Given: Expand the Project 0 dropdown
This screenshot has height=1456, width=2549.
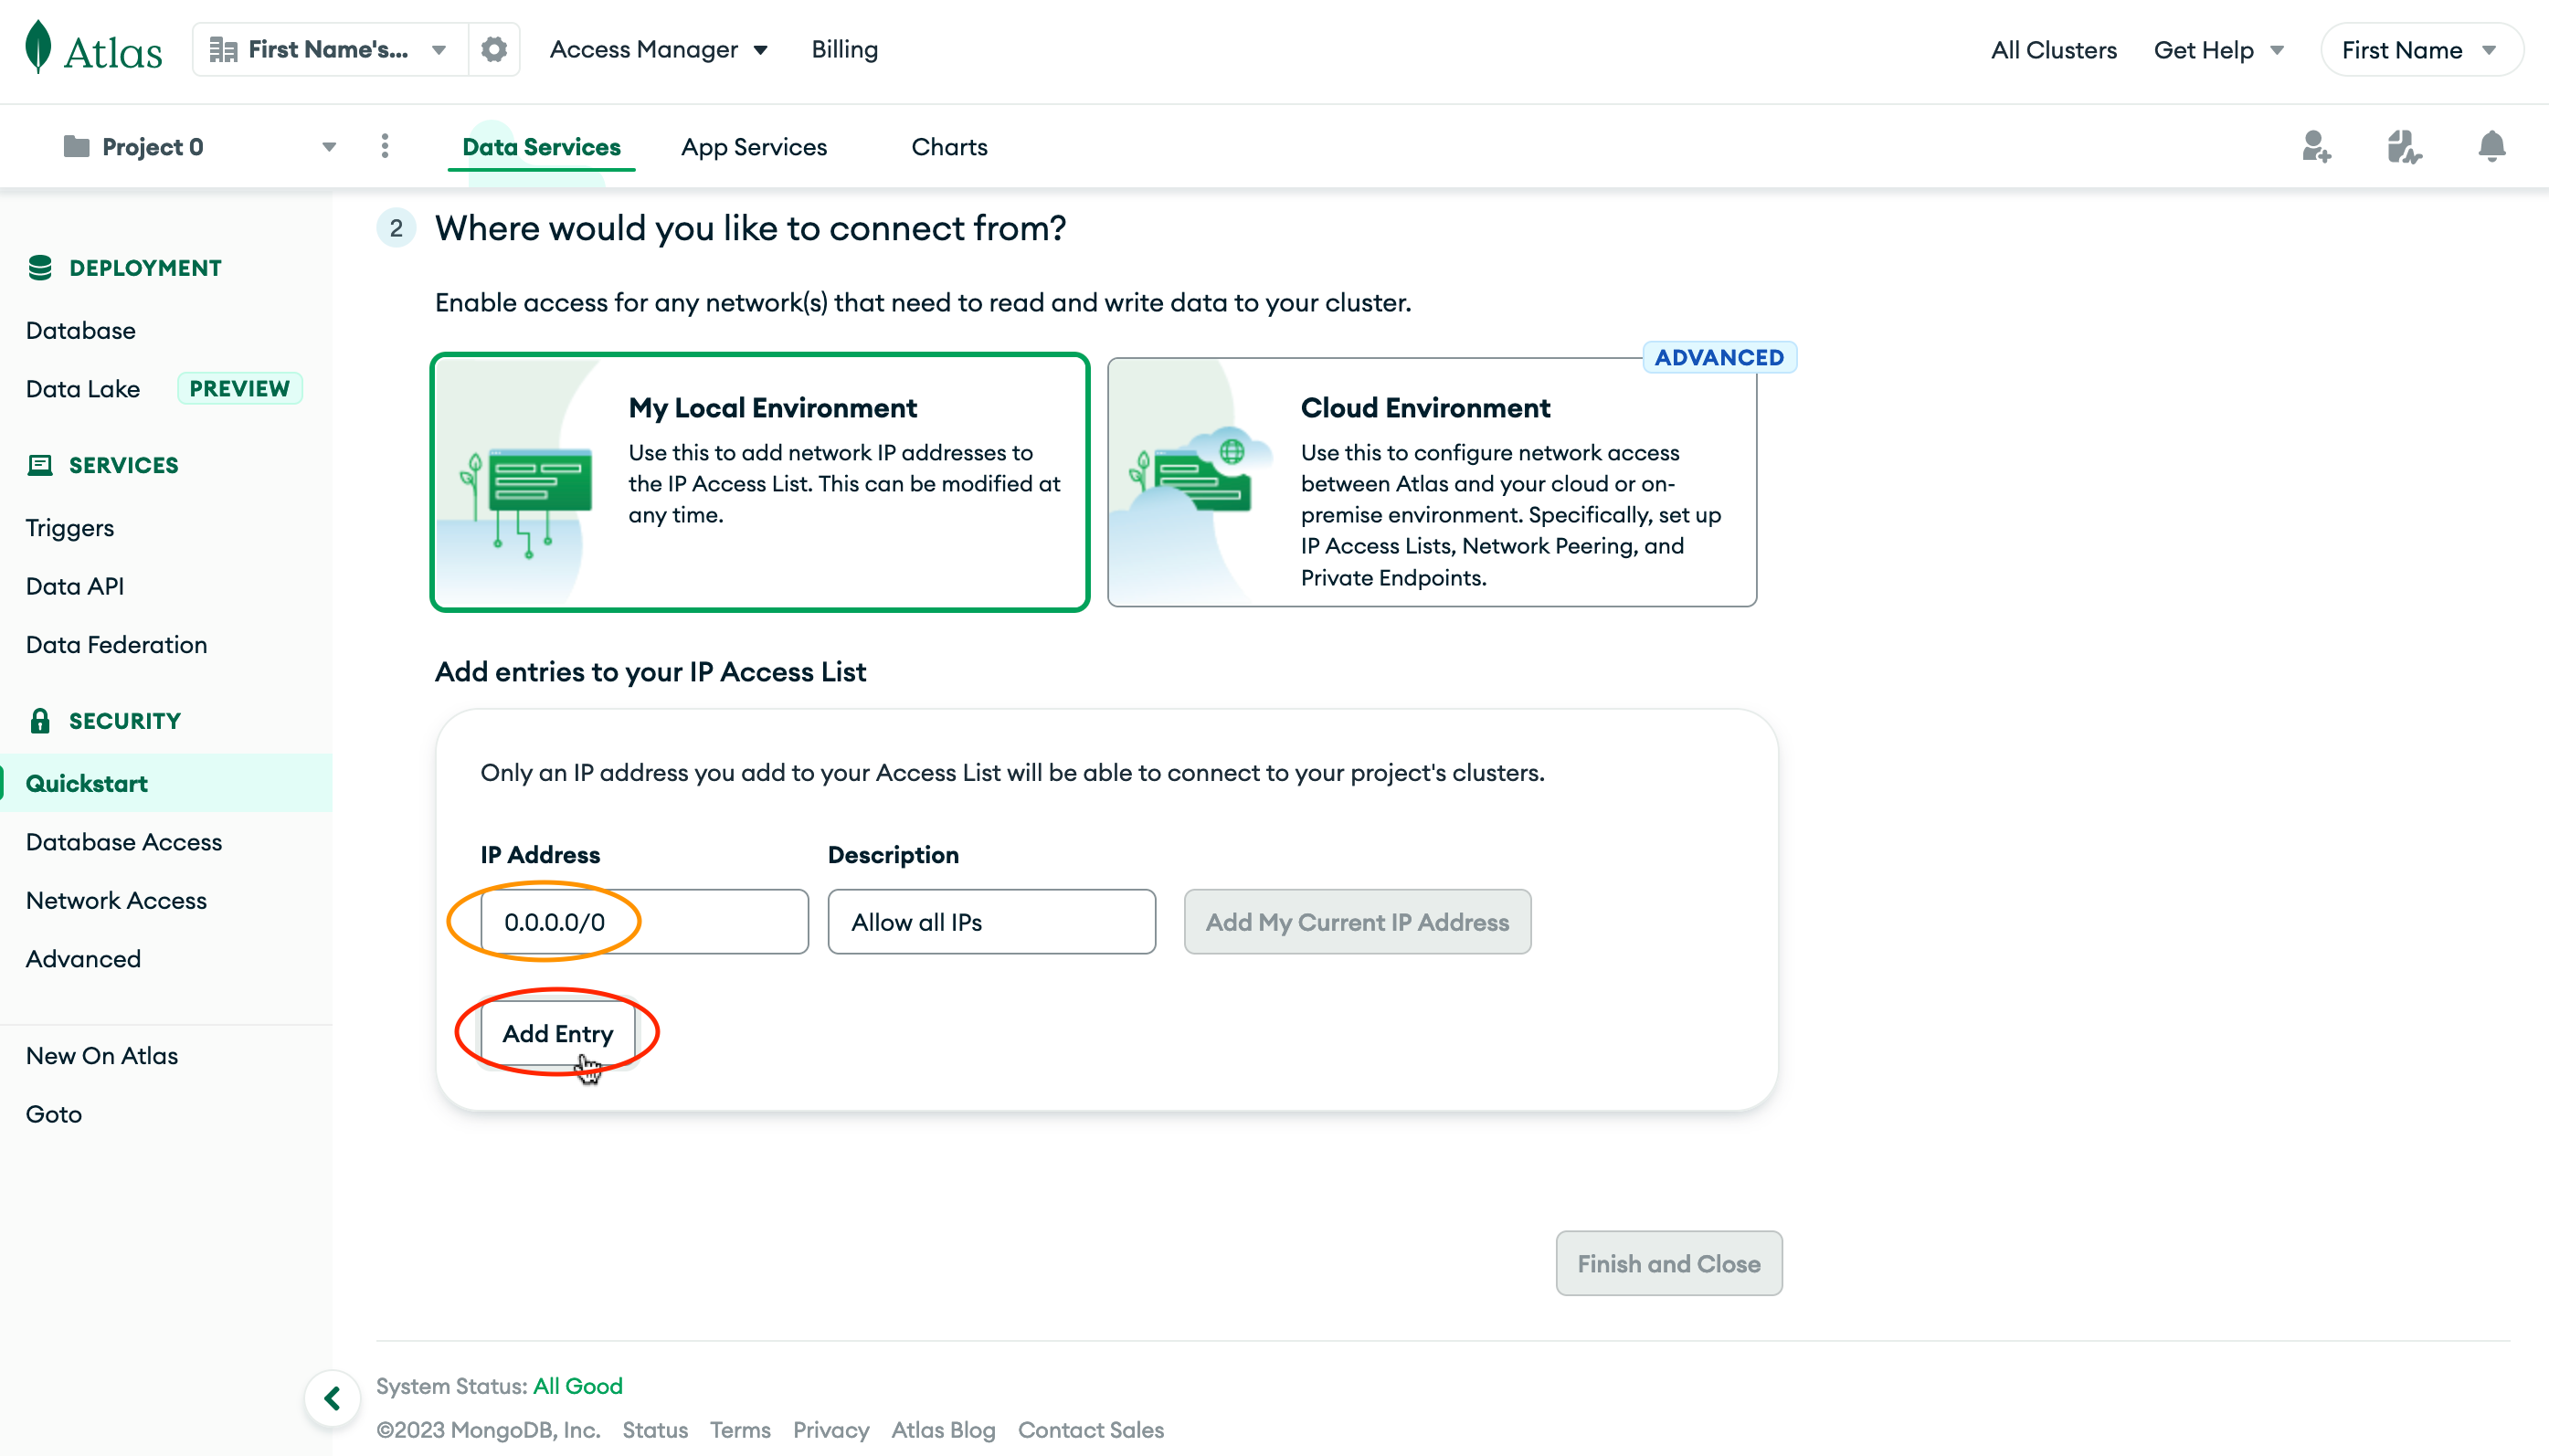Looking at the screenshot, I should (x=328, y=146).
